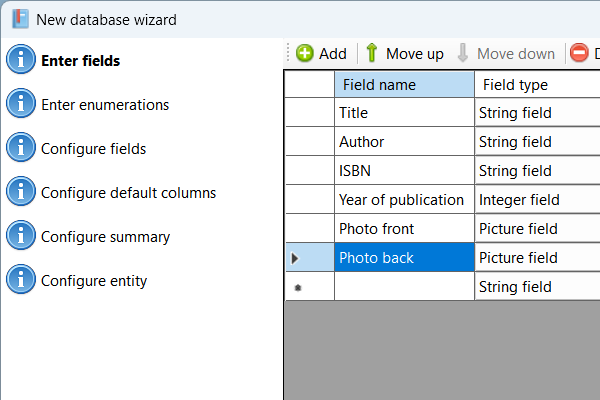Go to Enter enumerations step
600x400 pixels.
105,105
